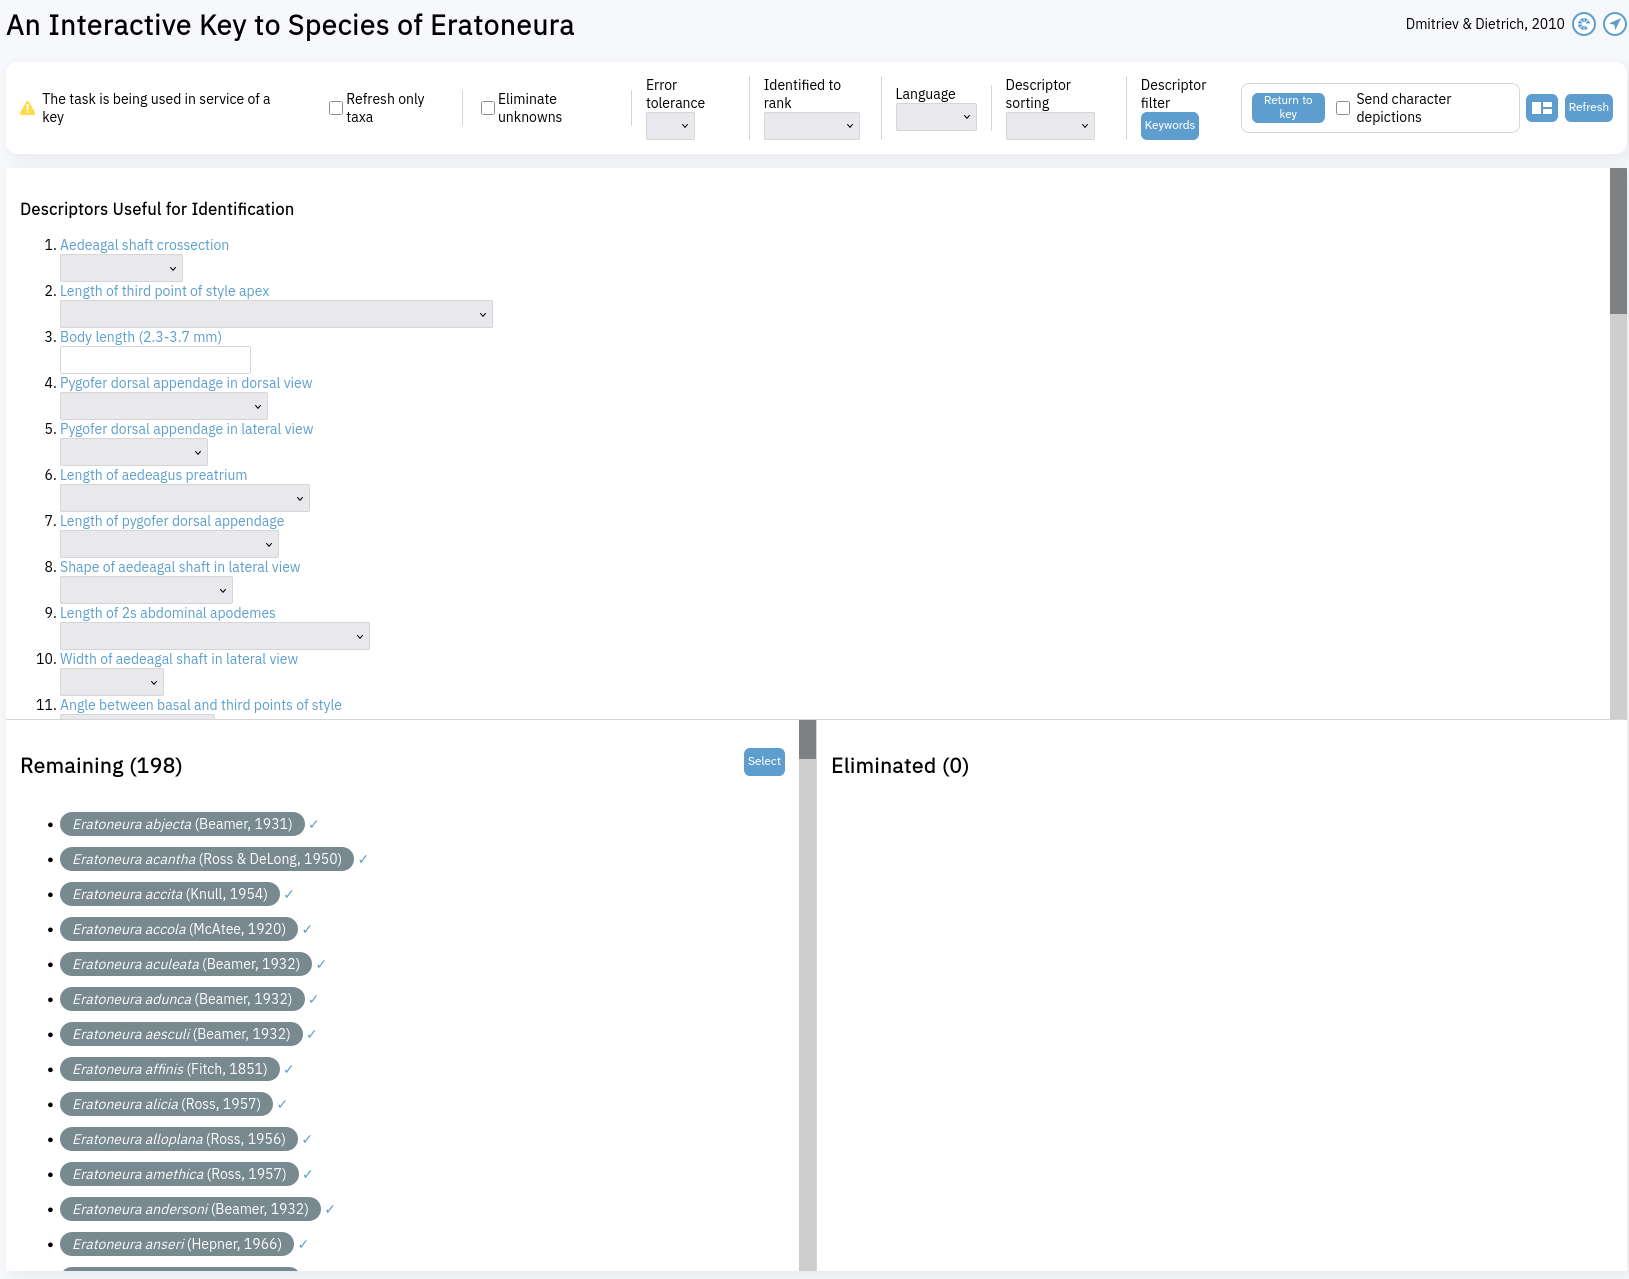The height and width of the screenshot is (1279, 1629).
Task: Tick the Send character depictions checkbox
Action: (1343, 108)
